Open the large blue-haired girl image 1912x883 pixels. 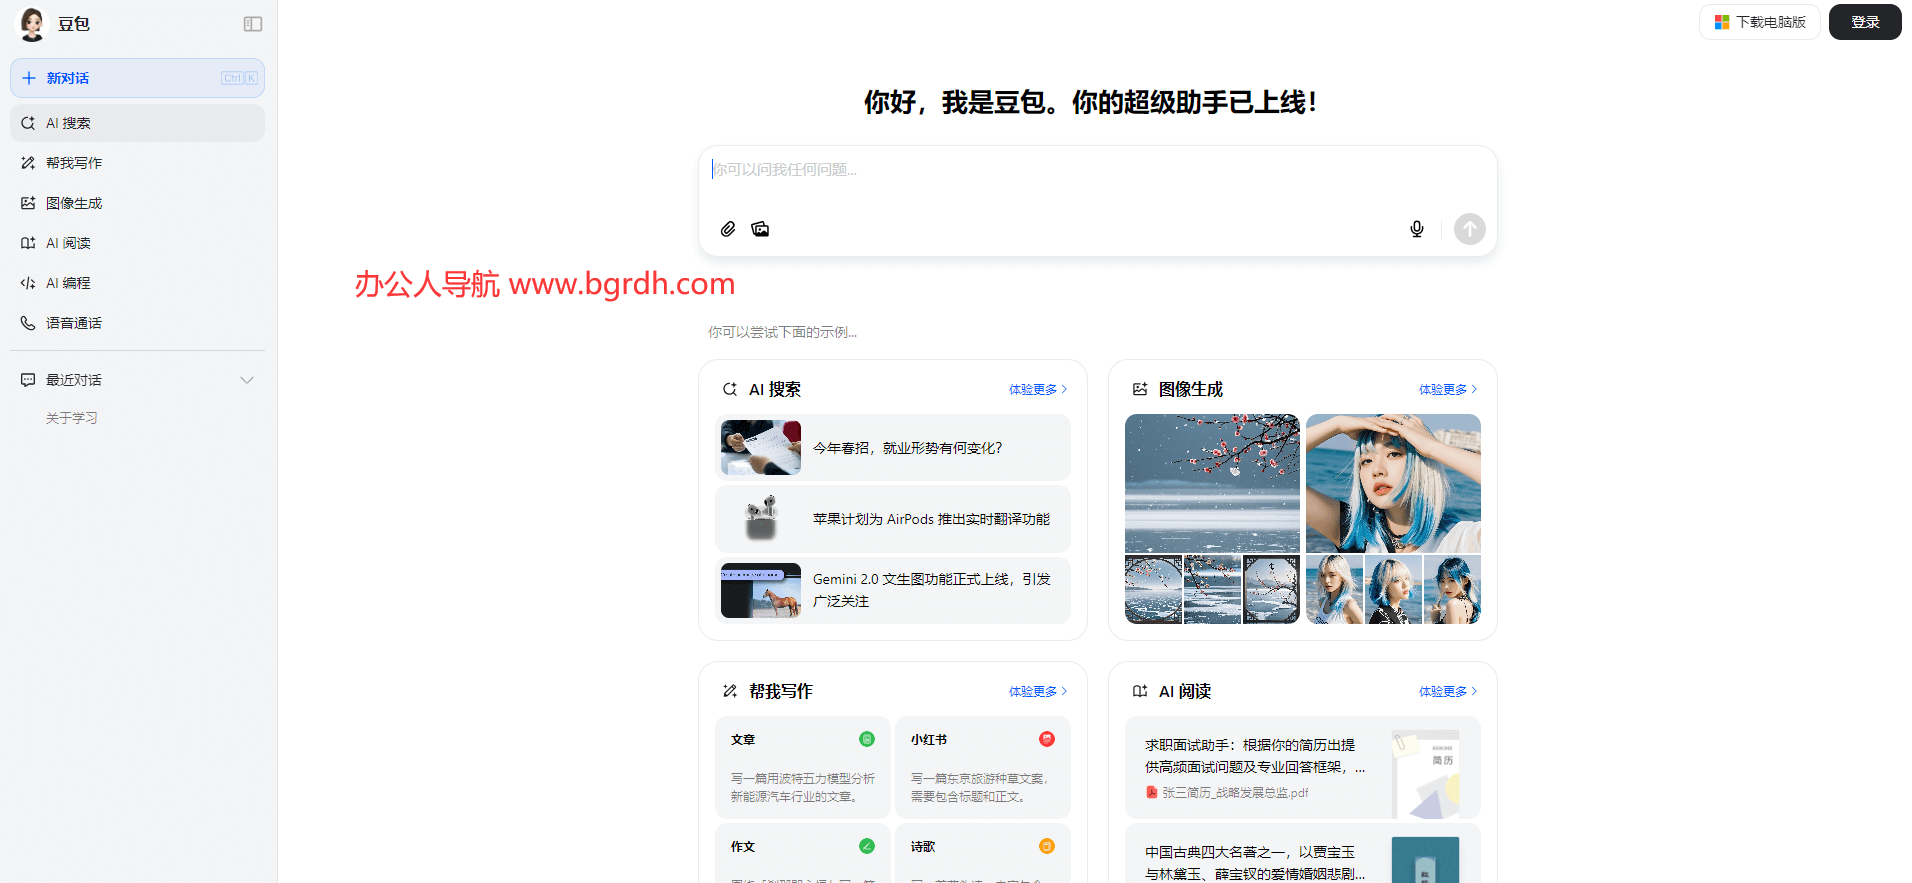coord(1393,483)
